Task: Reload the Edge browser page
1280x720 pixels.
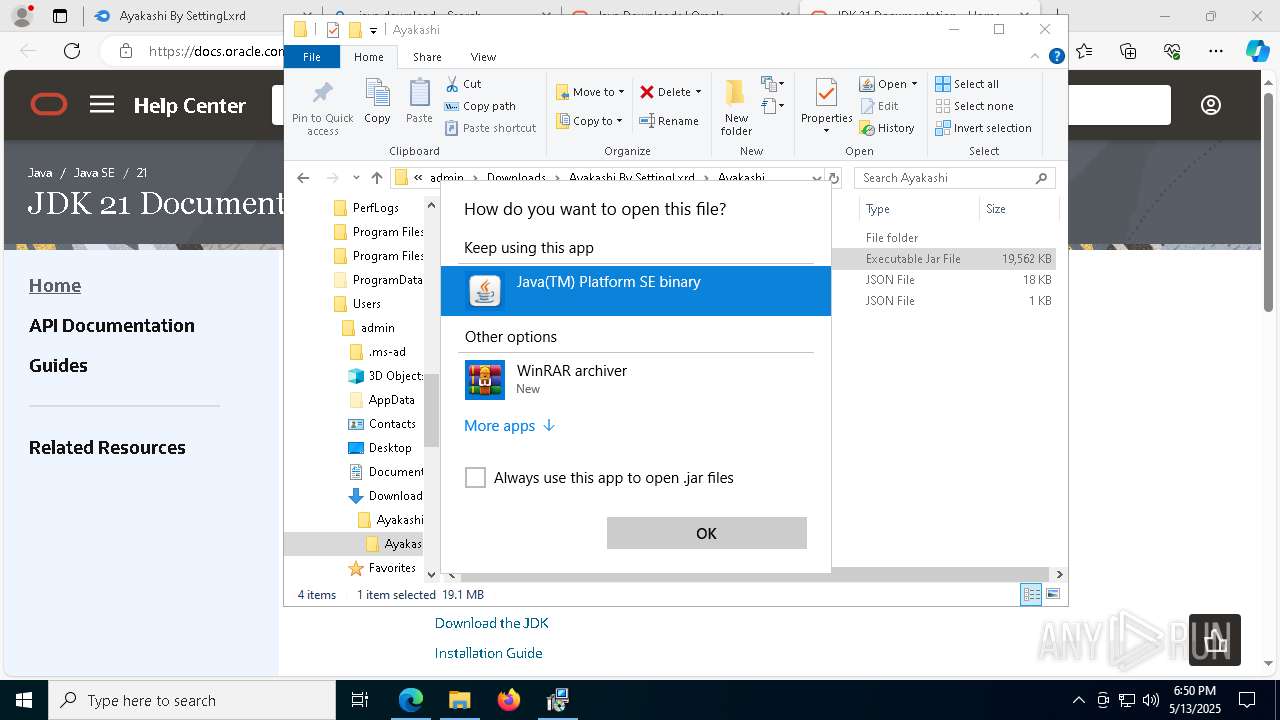Action: [x=72, y=51]
